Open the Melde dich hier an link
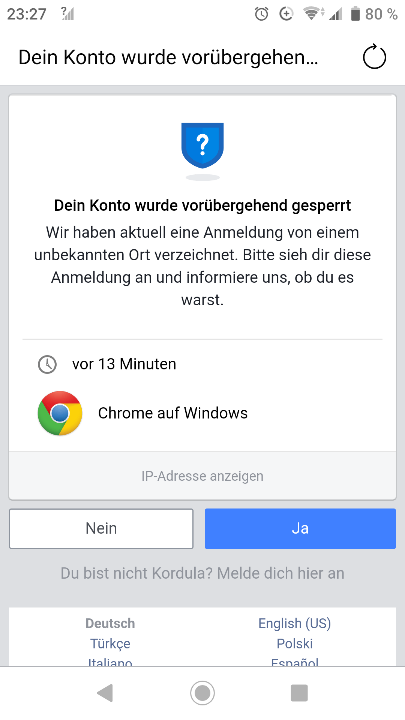 (x=281, y=573)
